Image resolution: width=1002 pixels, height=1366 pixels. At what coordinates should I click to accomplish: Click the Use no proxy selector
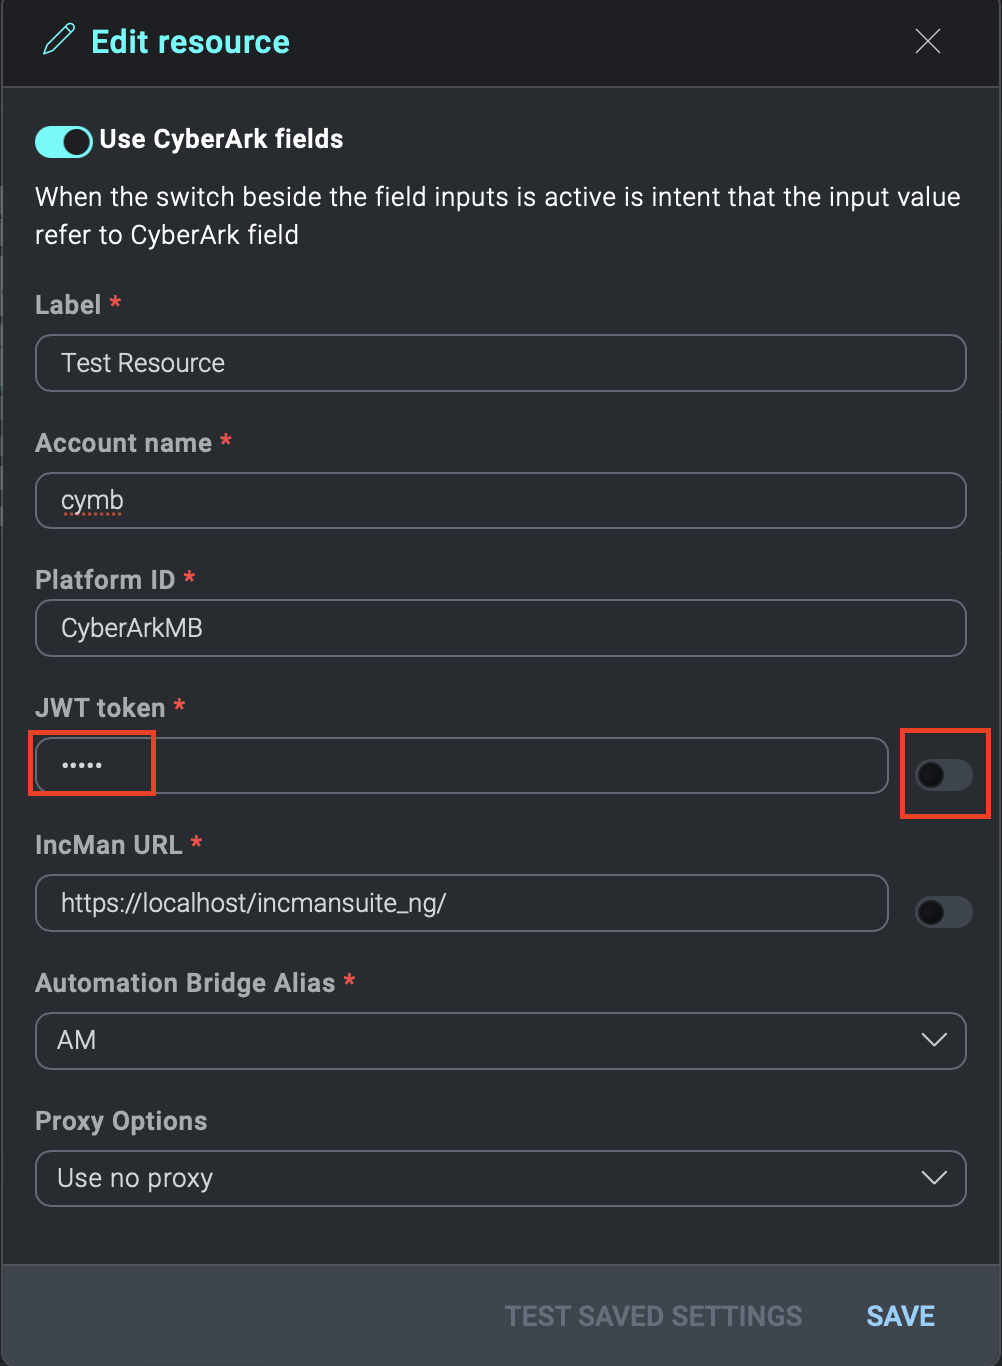(500, 1178)
